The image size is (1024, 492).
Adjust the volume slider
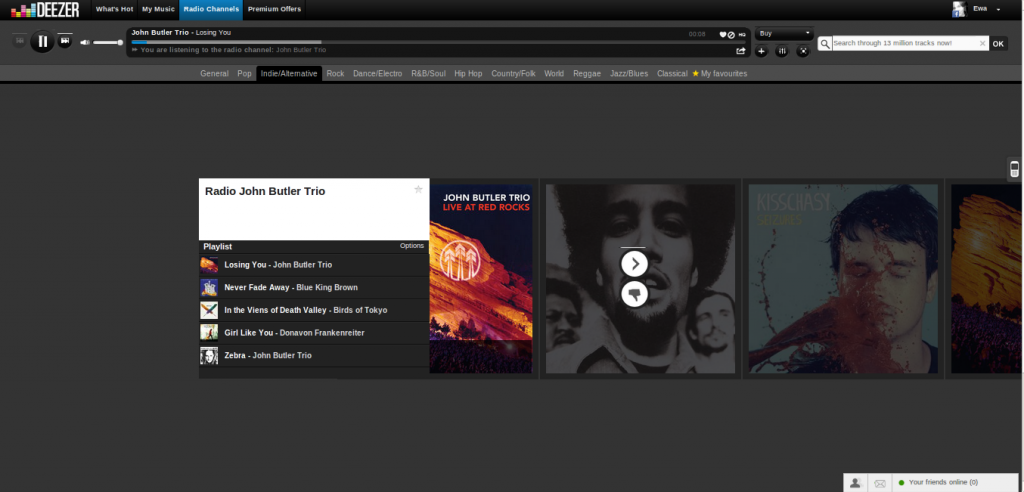(108, 42)
